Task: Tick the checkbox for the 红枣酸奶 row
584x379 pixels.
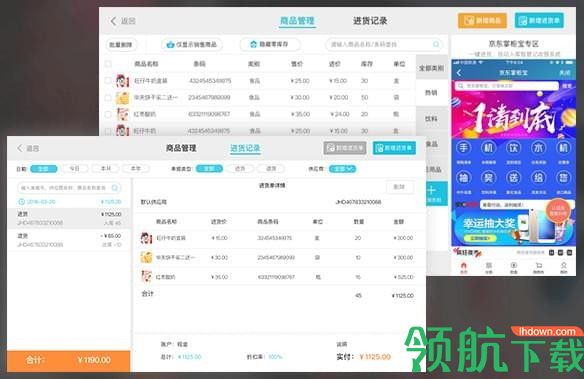Action: (108, 114)
